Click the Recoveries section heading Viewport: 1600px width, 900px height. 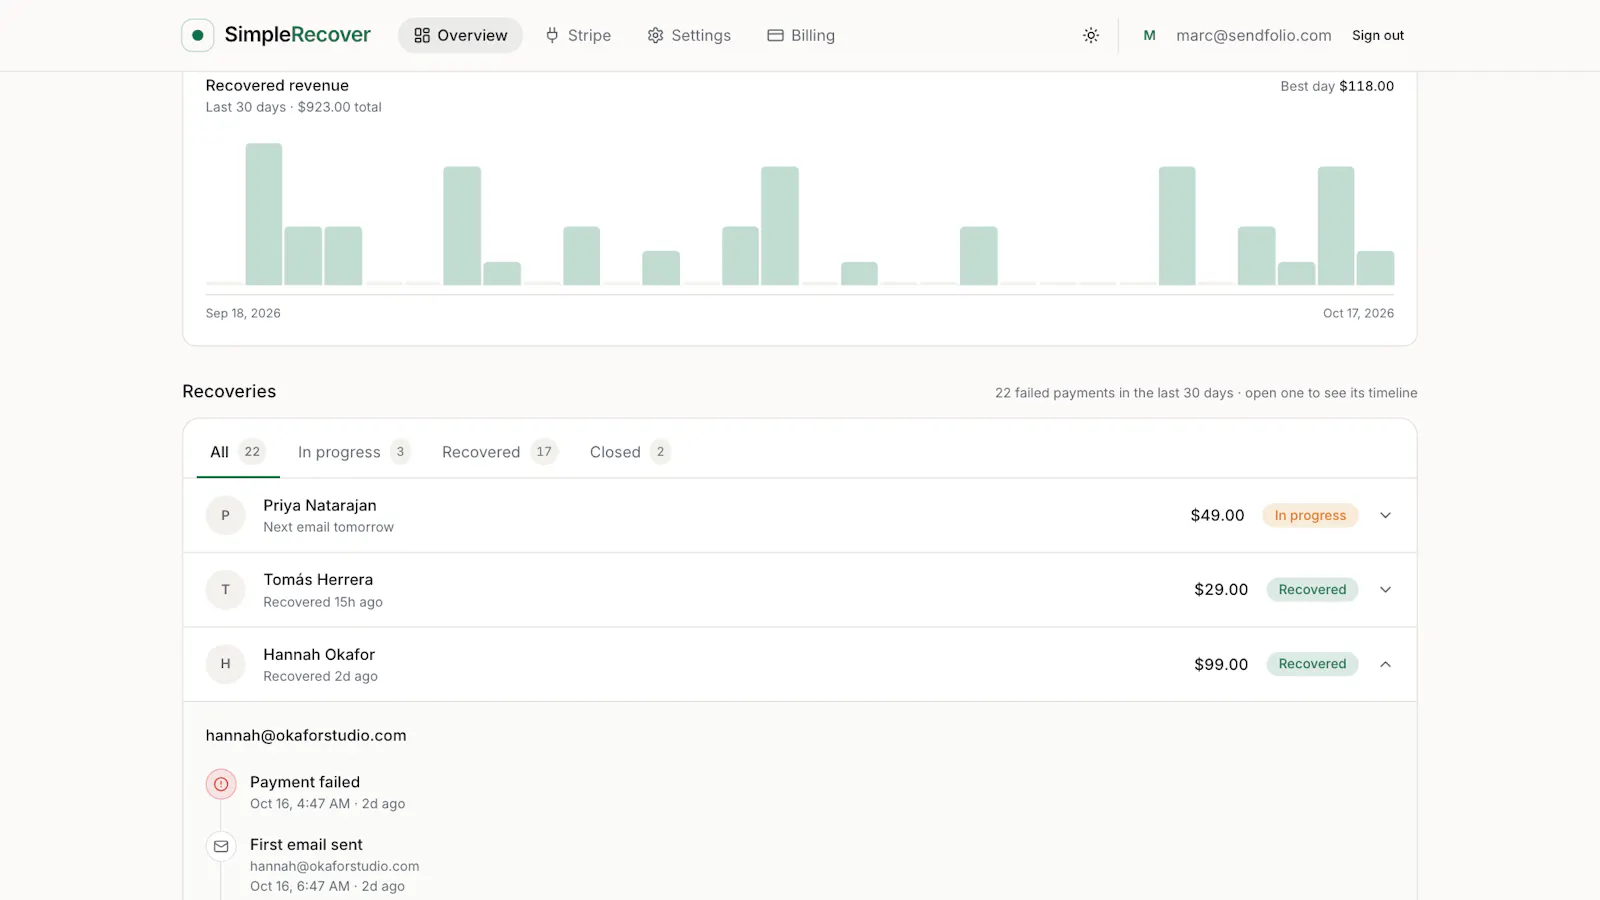(229, 391)
